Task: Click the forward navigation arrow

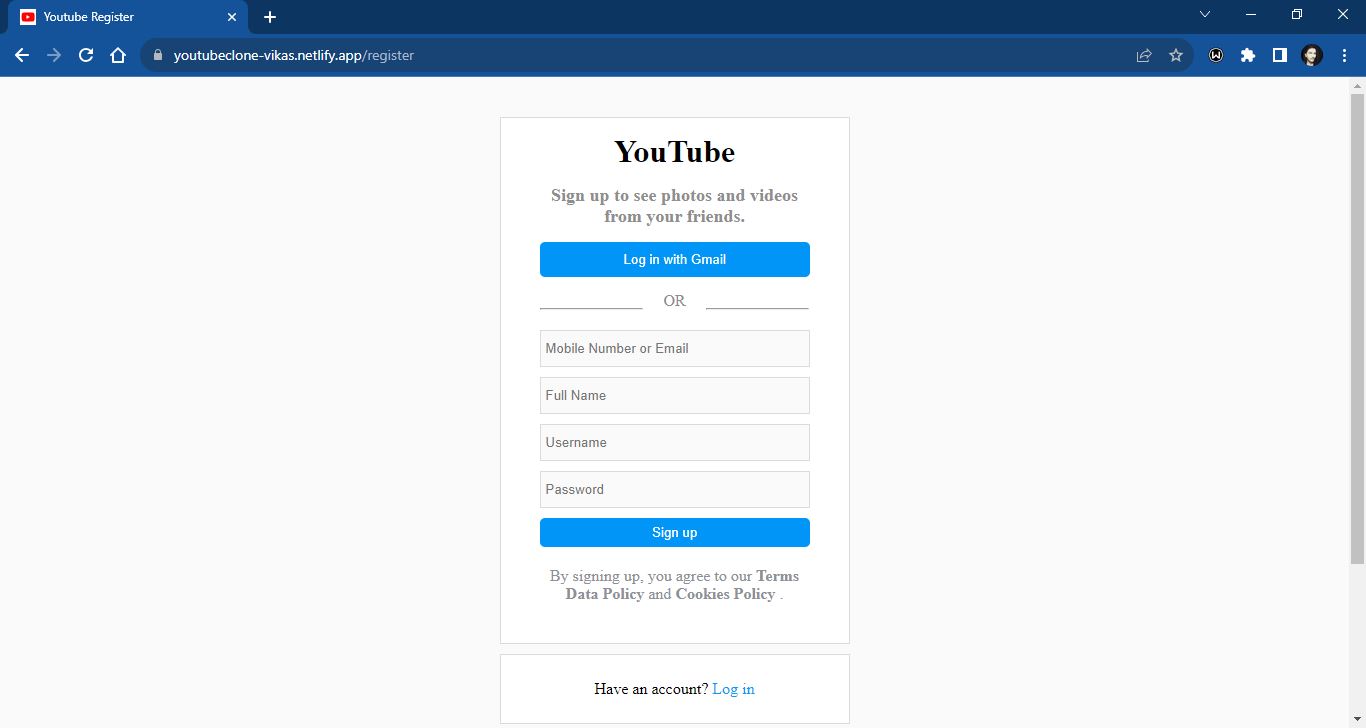Action: 53,55
